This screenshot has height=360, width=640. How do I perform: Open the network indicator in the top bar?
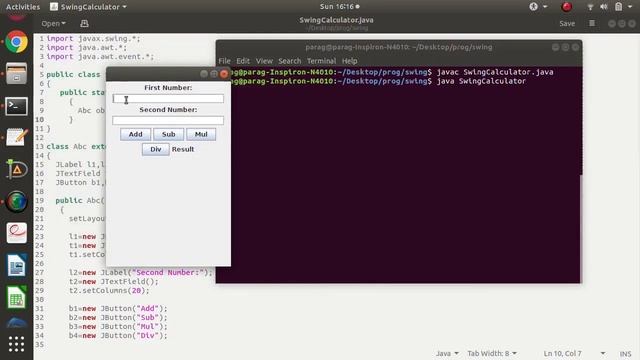click(x=590, y=7)
